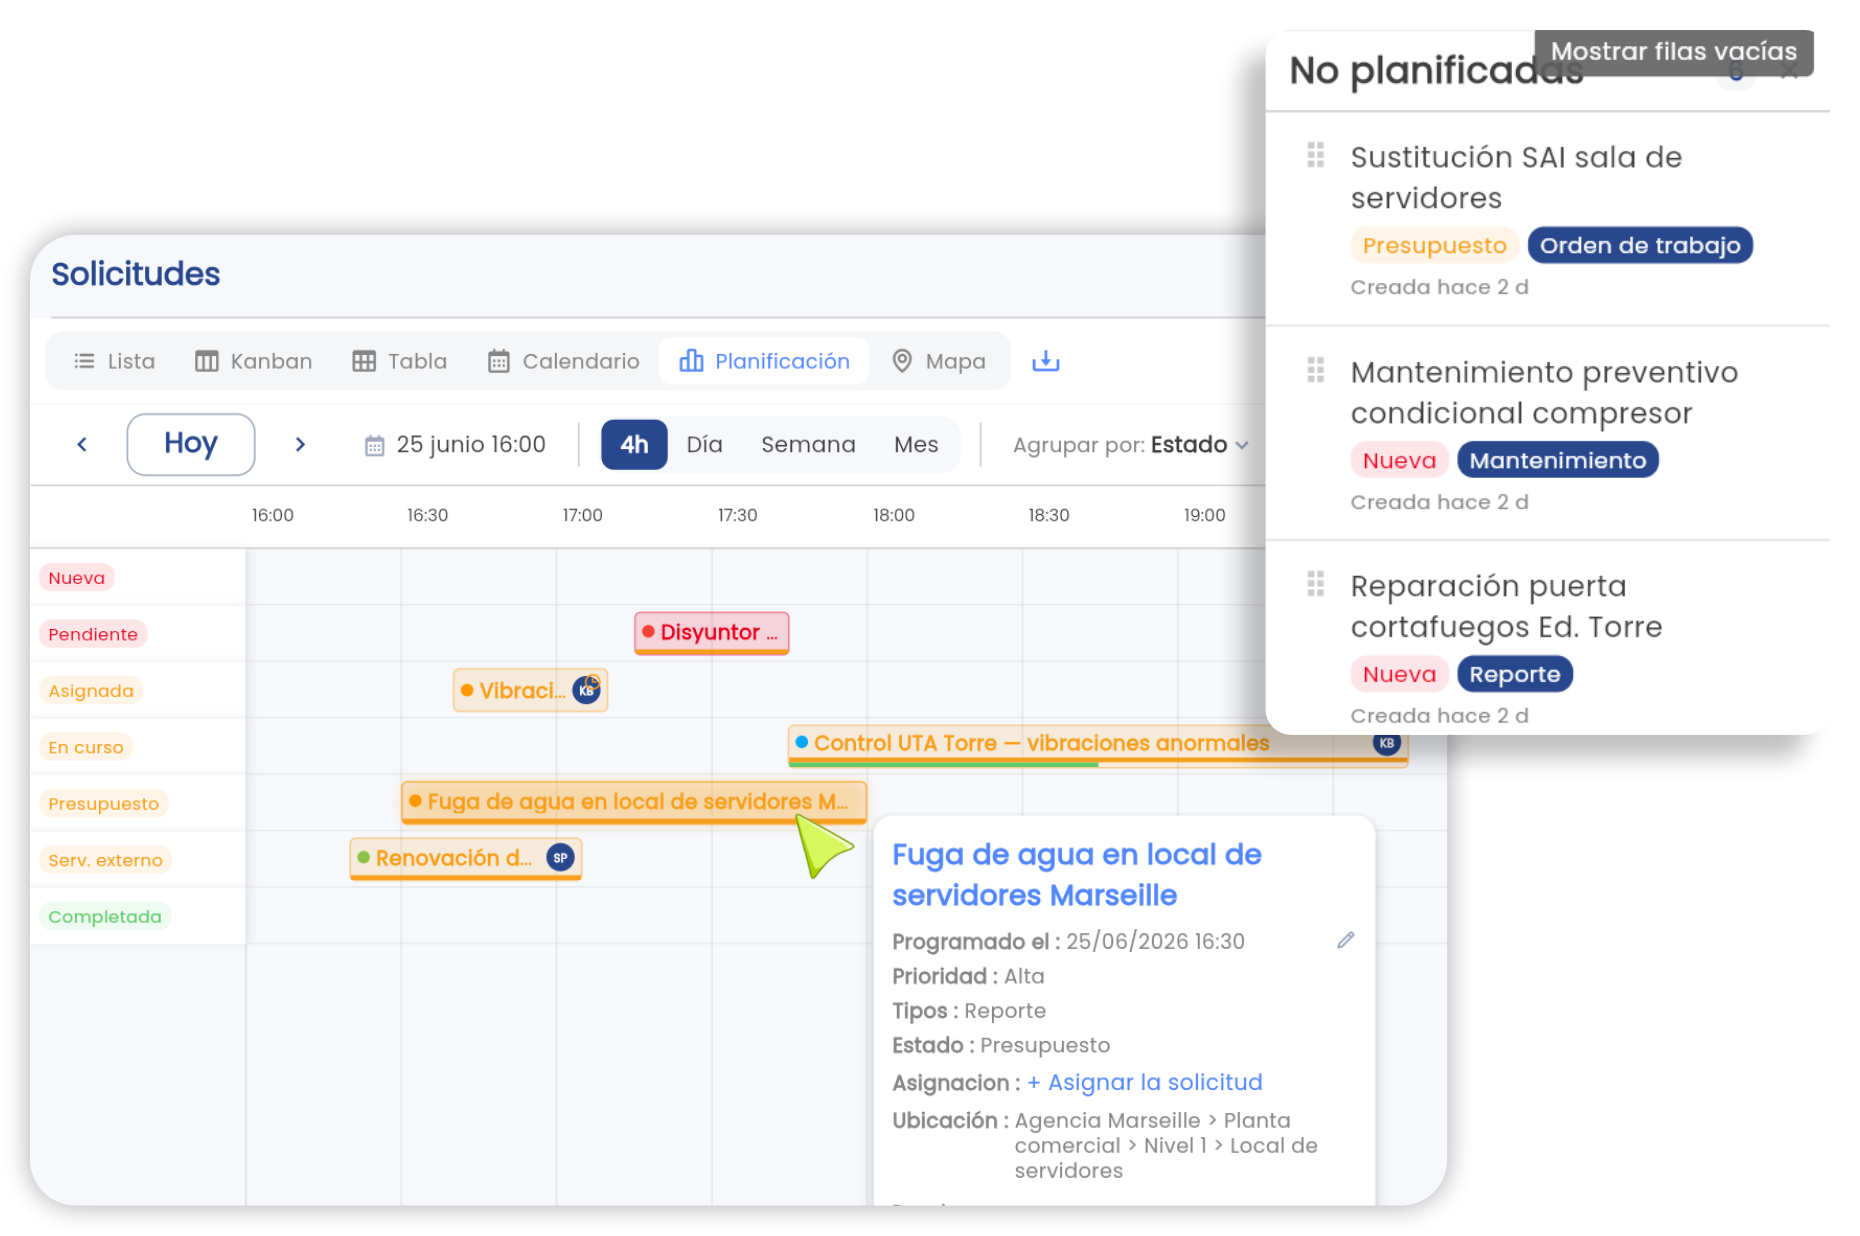1860x1236 pixels.
Task: Click the SP avatar on Renovación task
Action: click(560, 857)
